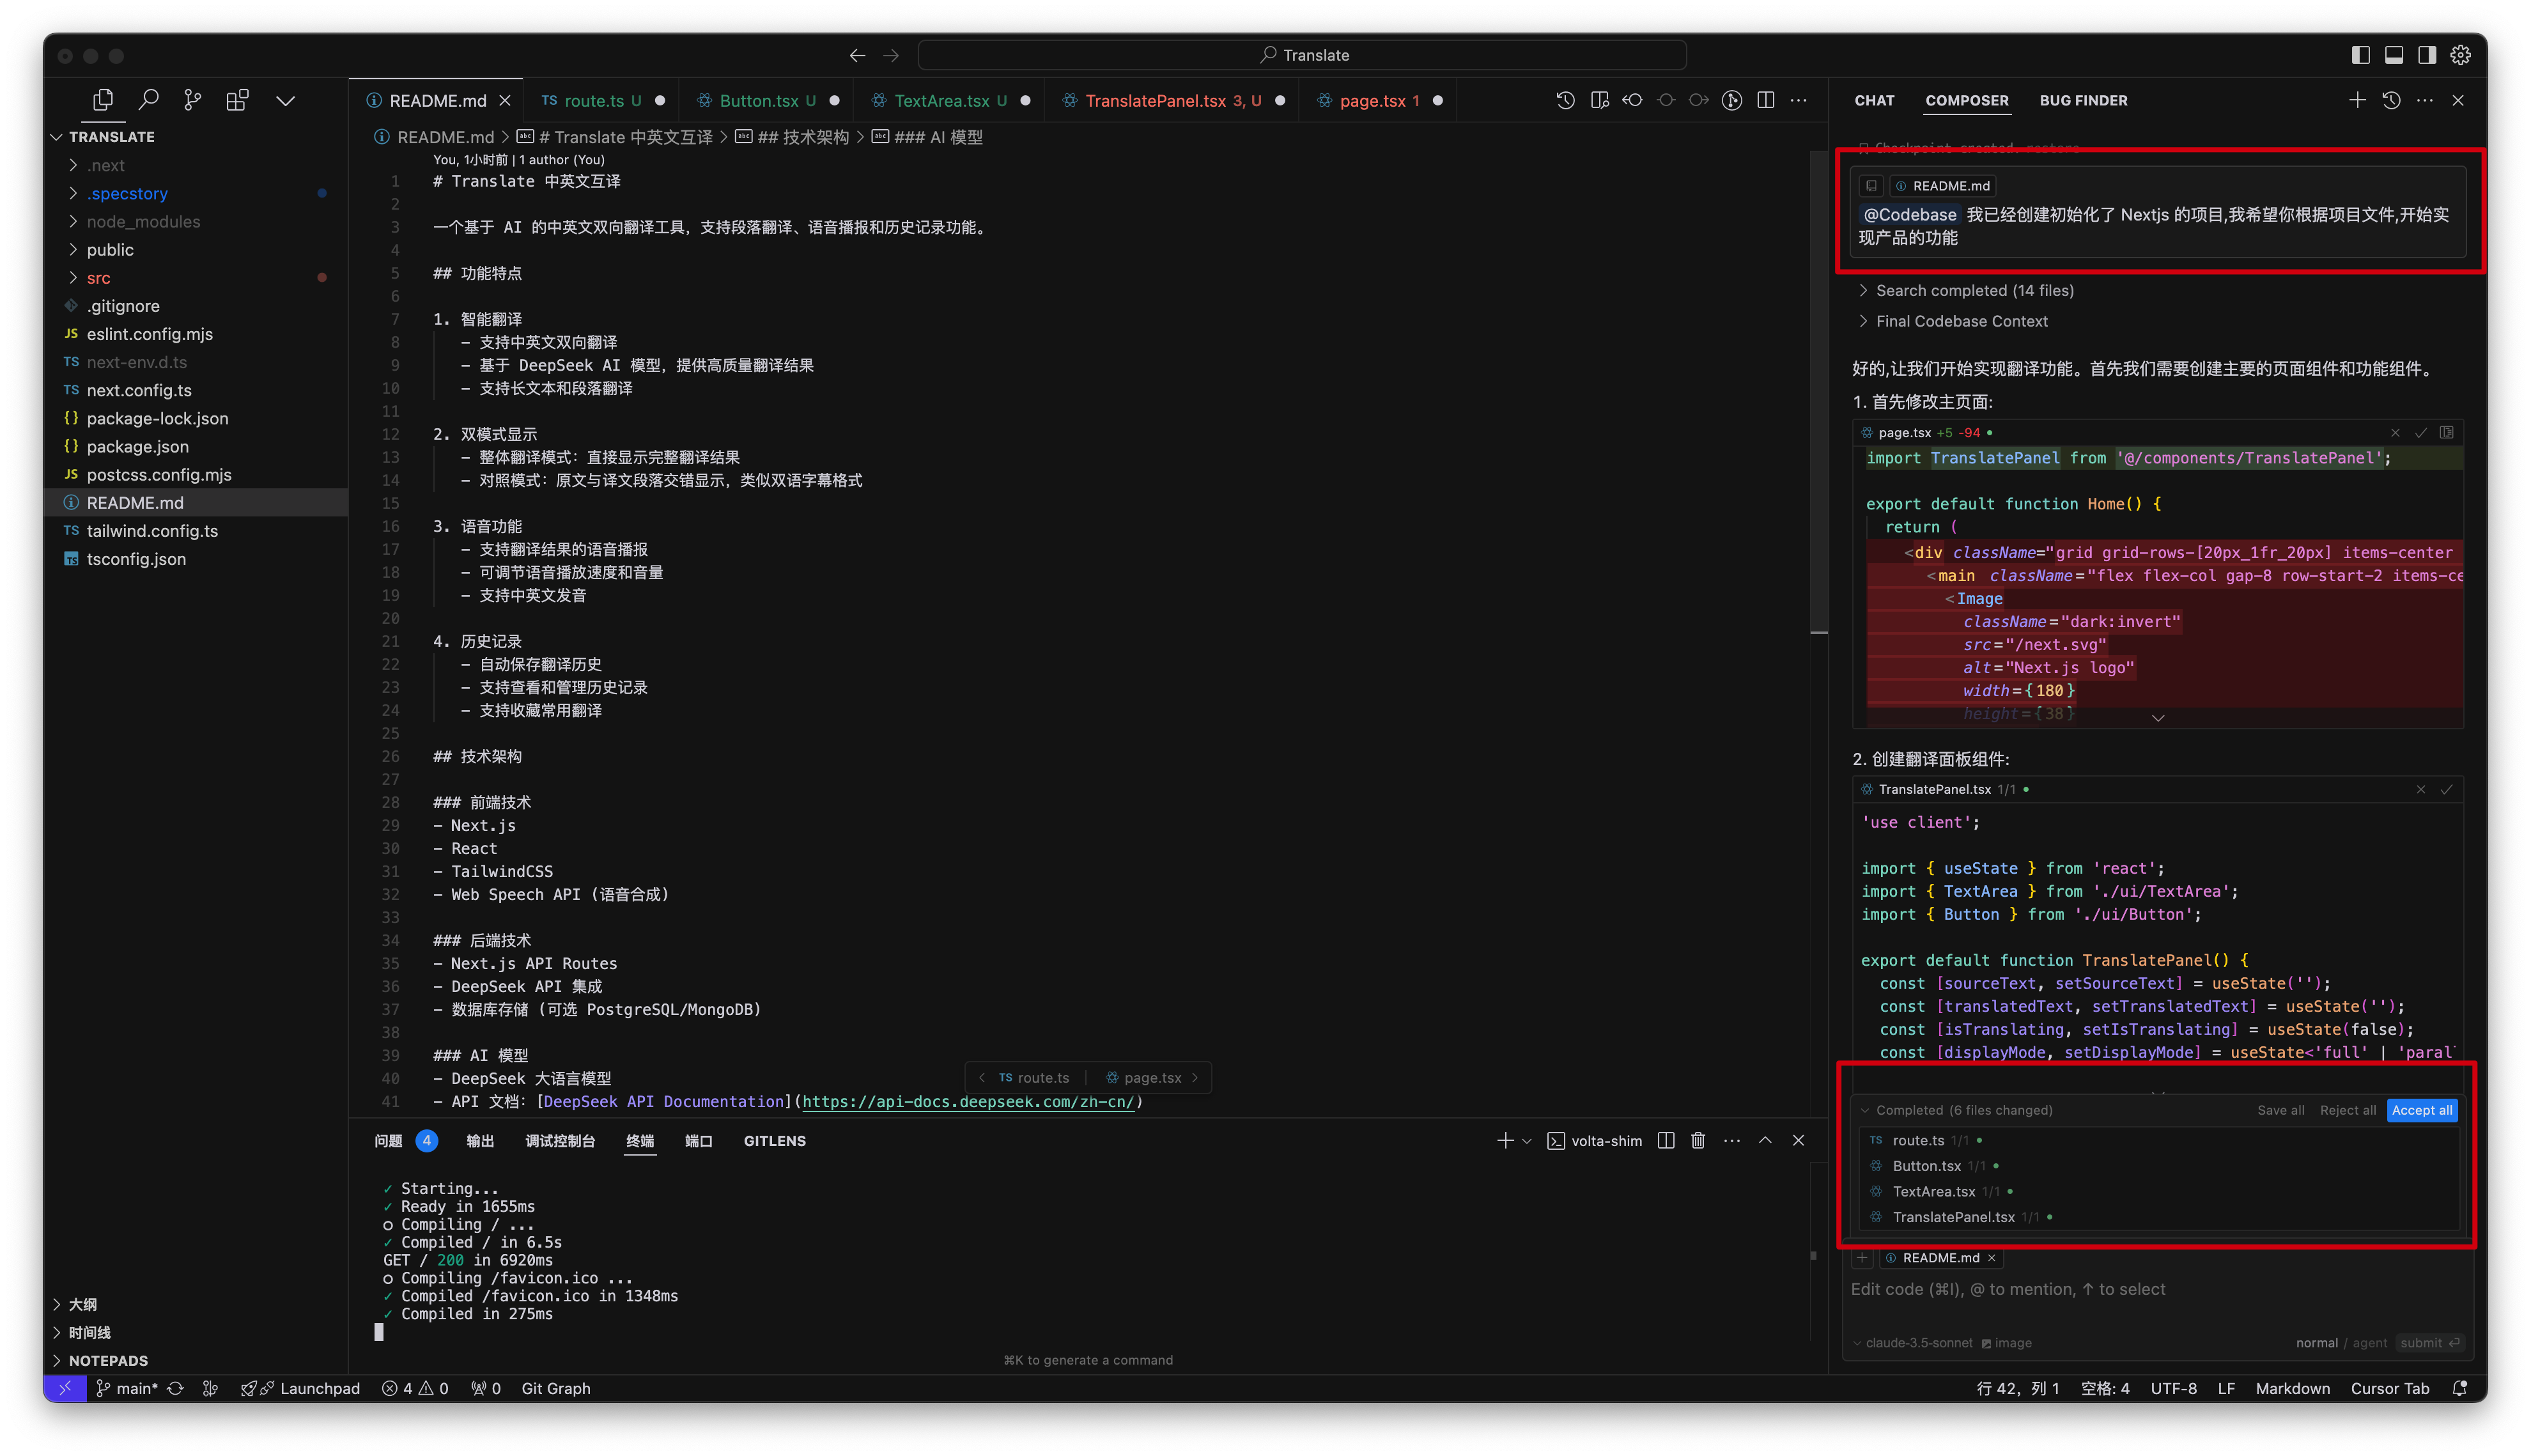Expand the src folder
The width and height of the screenshot is (2531, 1456).
(98, 278)
